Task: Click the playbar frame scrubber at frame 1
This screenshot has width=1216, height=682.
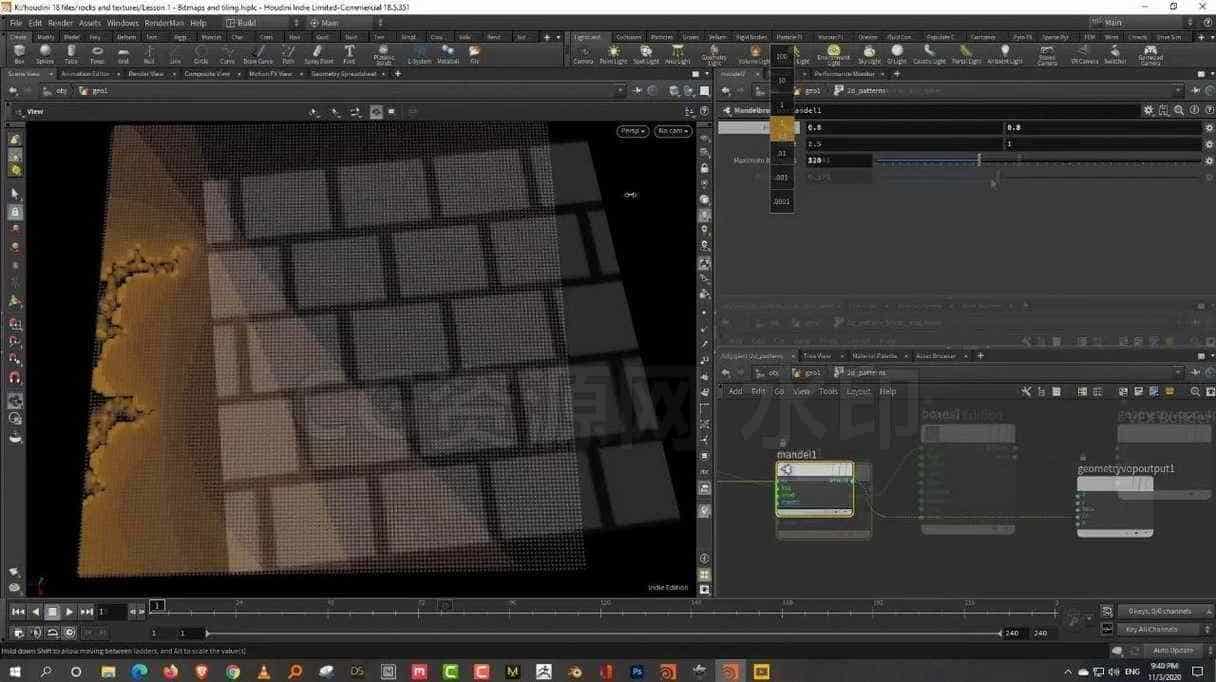Action: pos(158,605)
